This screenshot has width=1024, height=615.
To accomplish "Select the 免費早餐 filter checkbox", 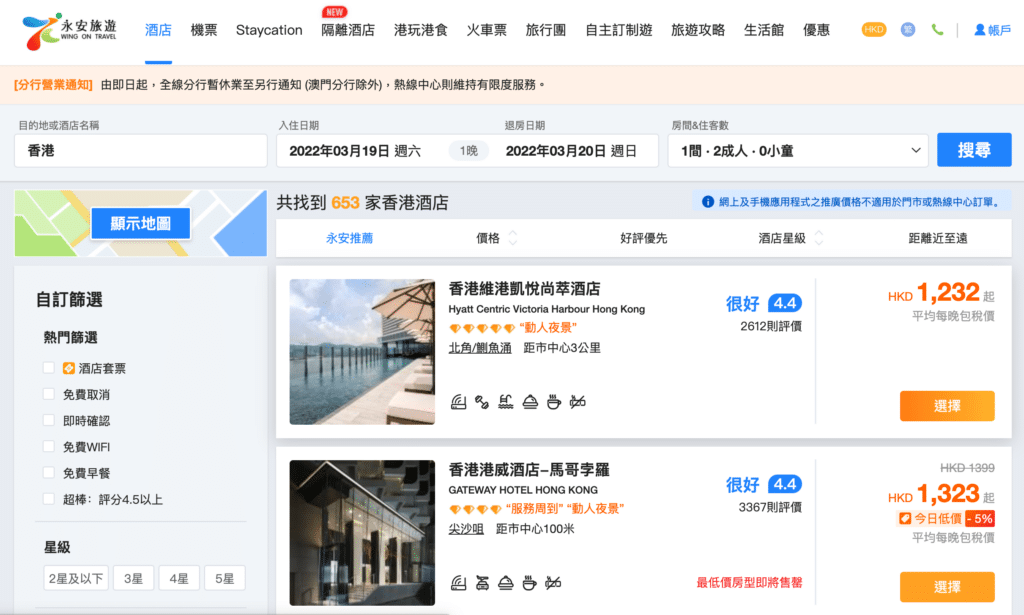I will 48,472.
